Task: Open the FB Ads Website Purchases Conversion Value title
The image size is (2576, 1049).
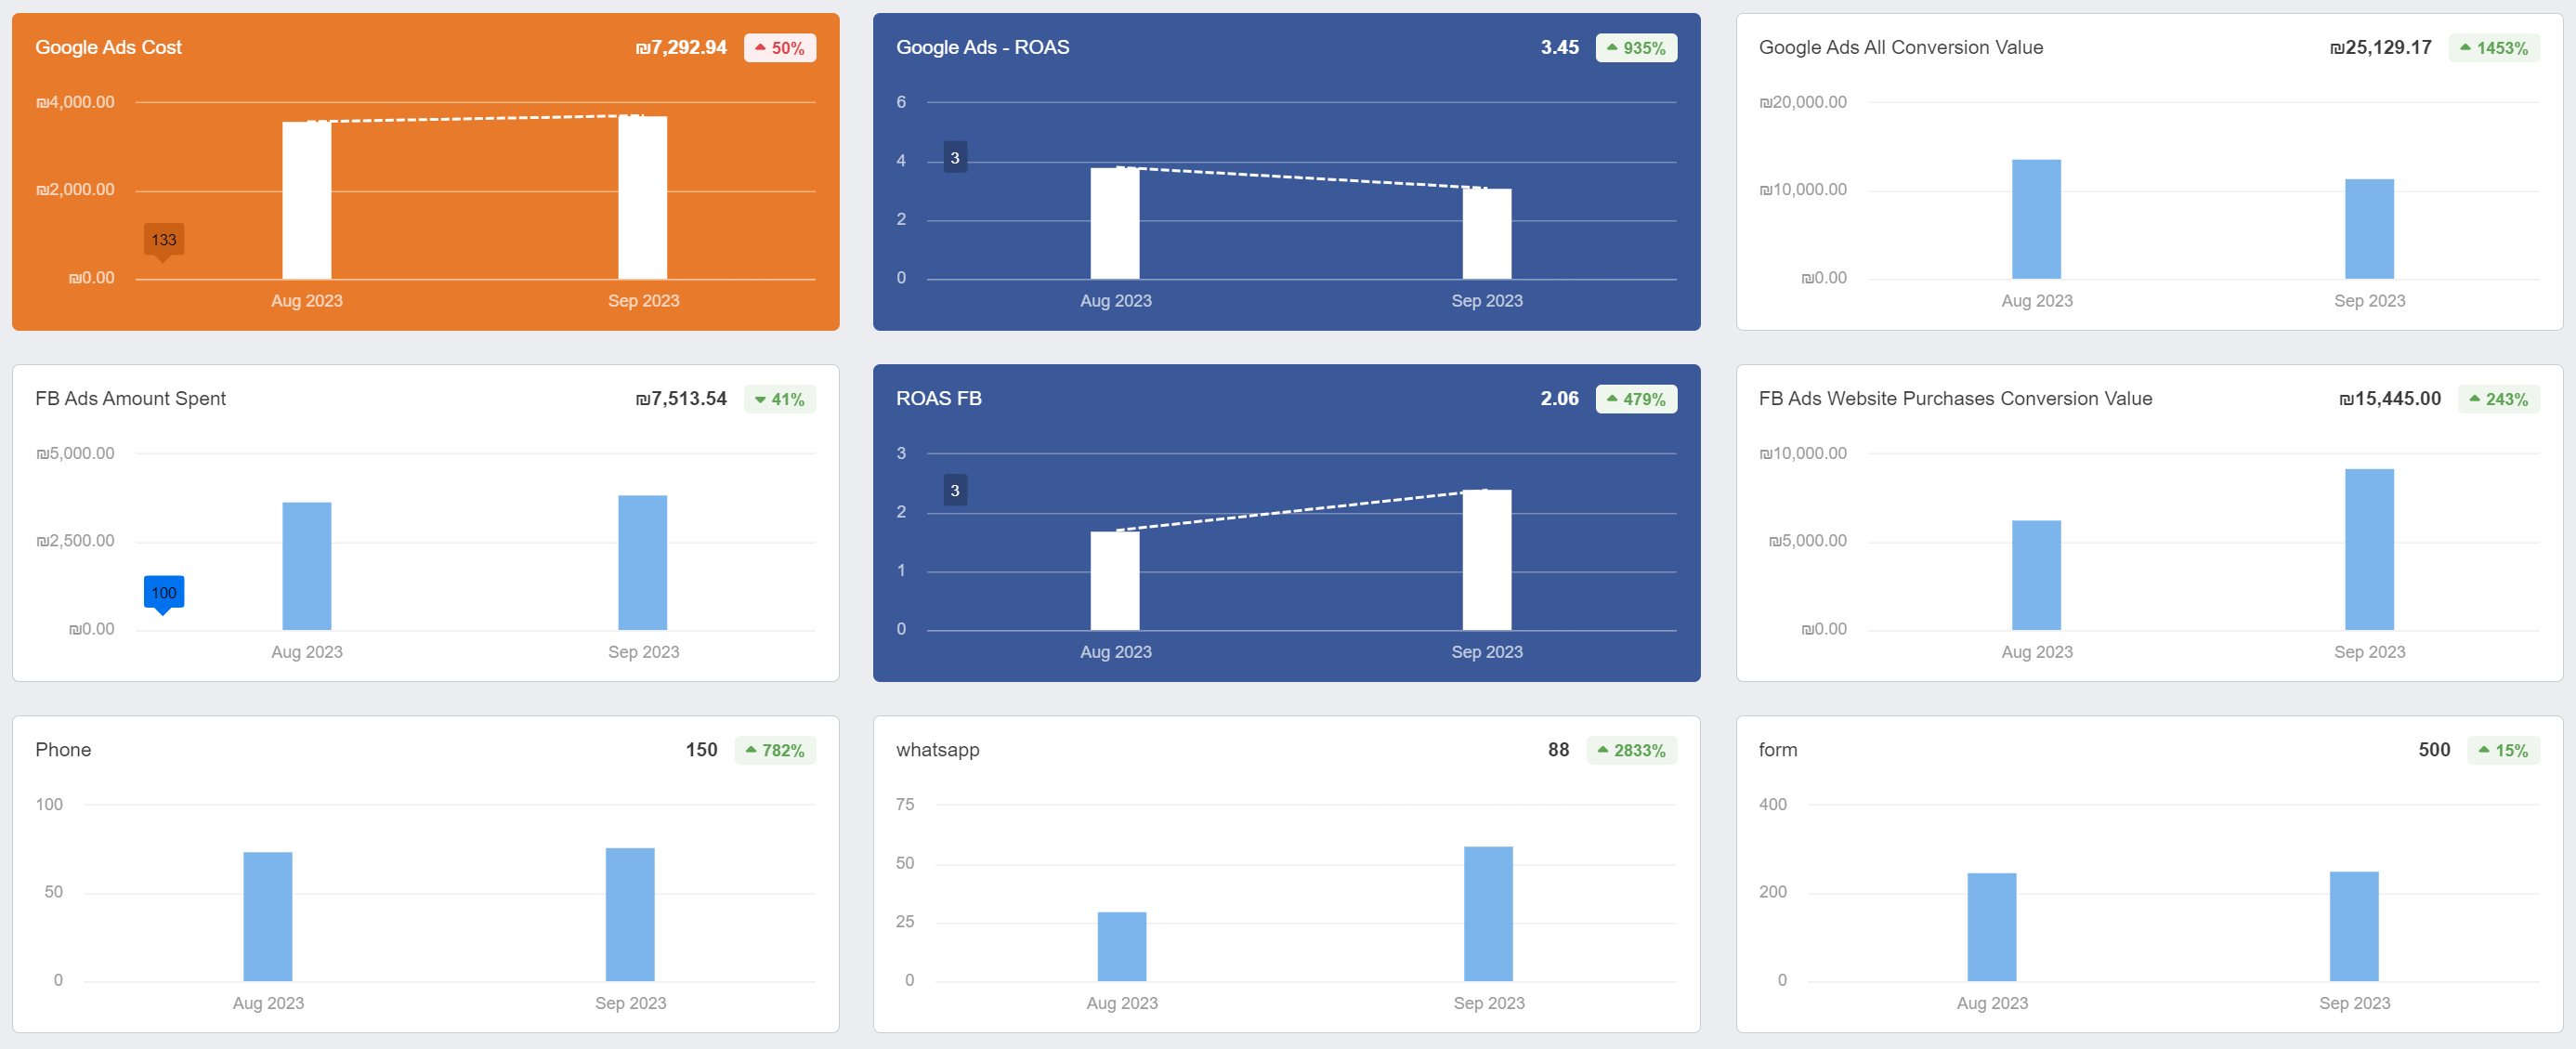Action: (1955, 398)
